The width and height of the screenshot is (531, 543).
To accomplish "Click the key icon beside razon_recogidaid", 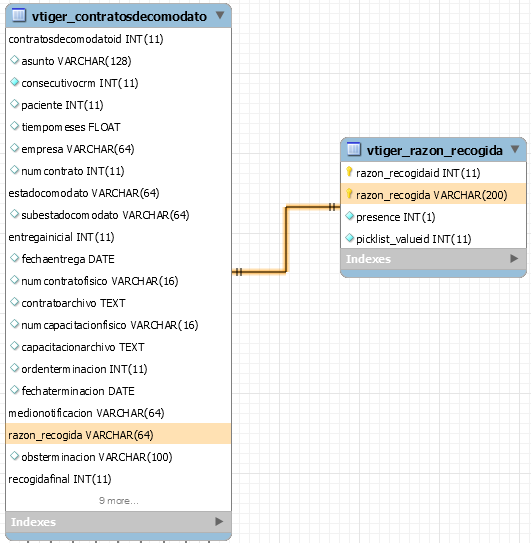I will (349, 172).
